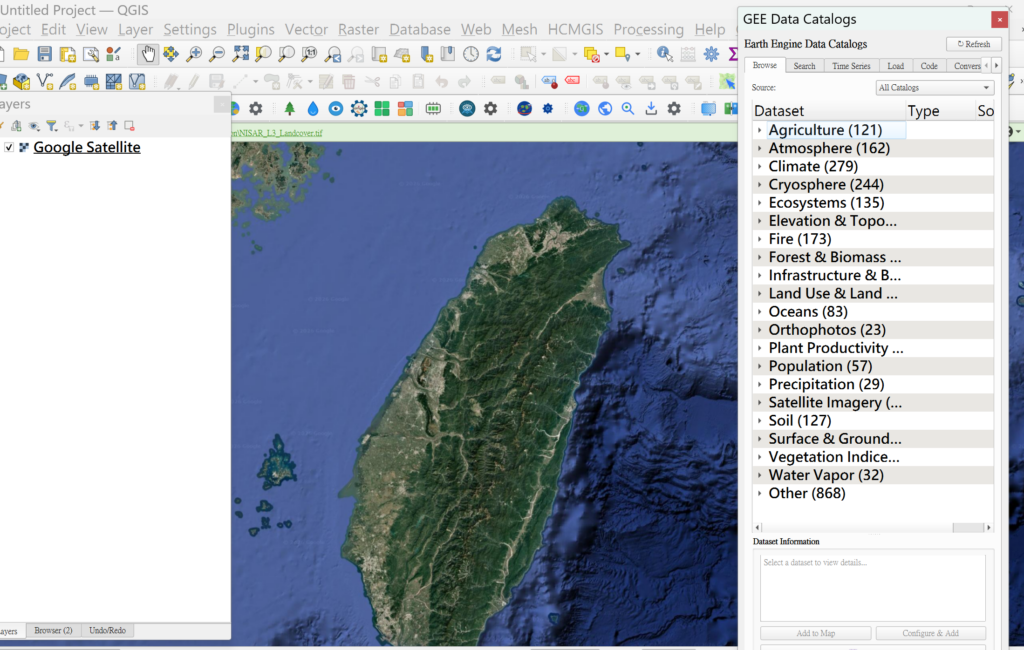Click the Identify Features tool icon
The width and height of the screenshot is (1024, 650).
tap(665, 54)
